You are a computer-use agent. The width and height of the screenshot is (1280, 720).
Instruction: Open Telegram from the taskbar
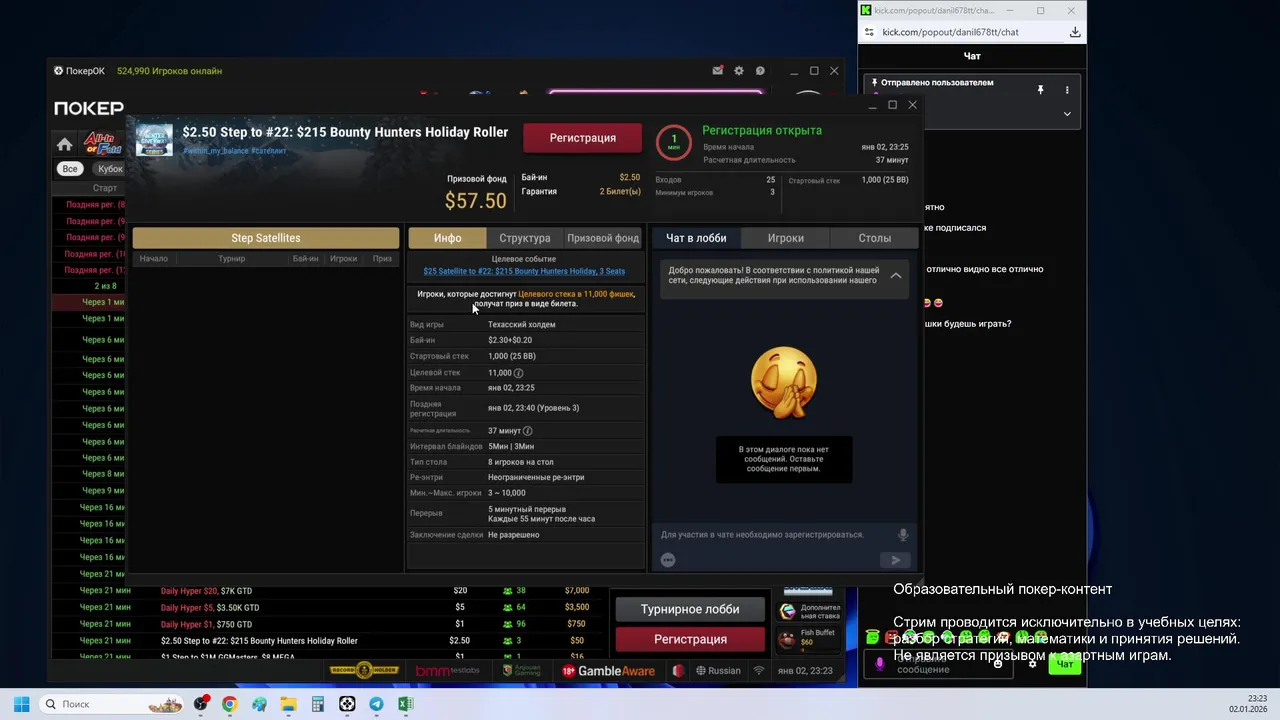click(376, 704)
